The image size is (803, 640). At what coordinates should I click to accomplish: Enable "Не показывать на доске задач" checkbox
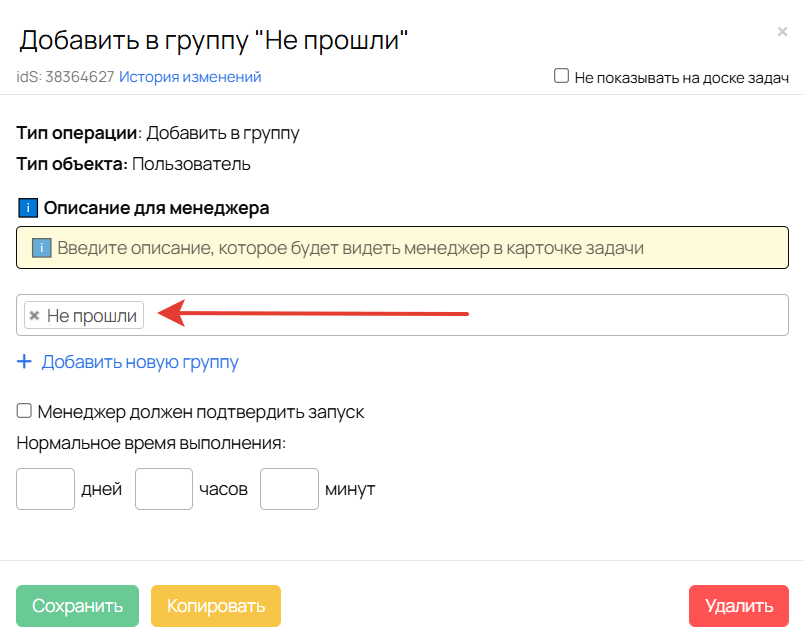[x=562, y=76]
